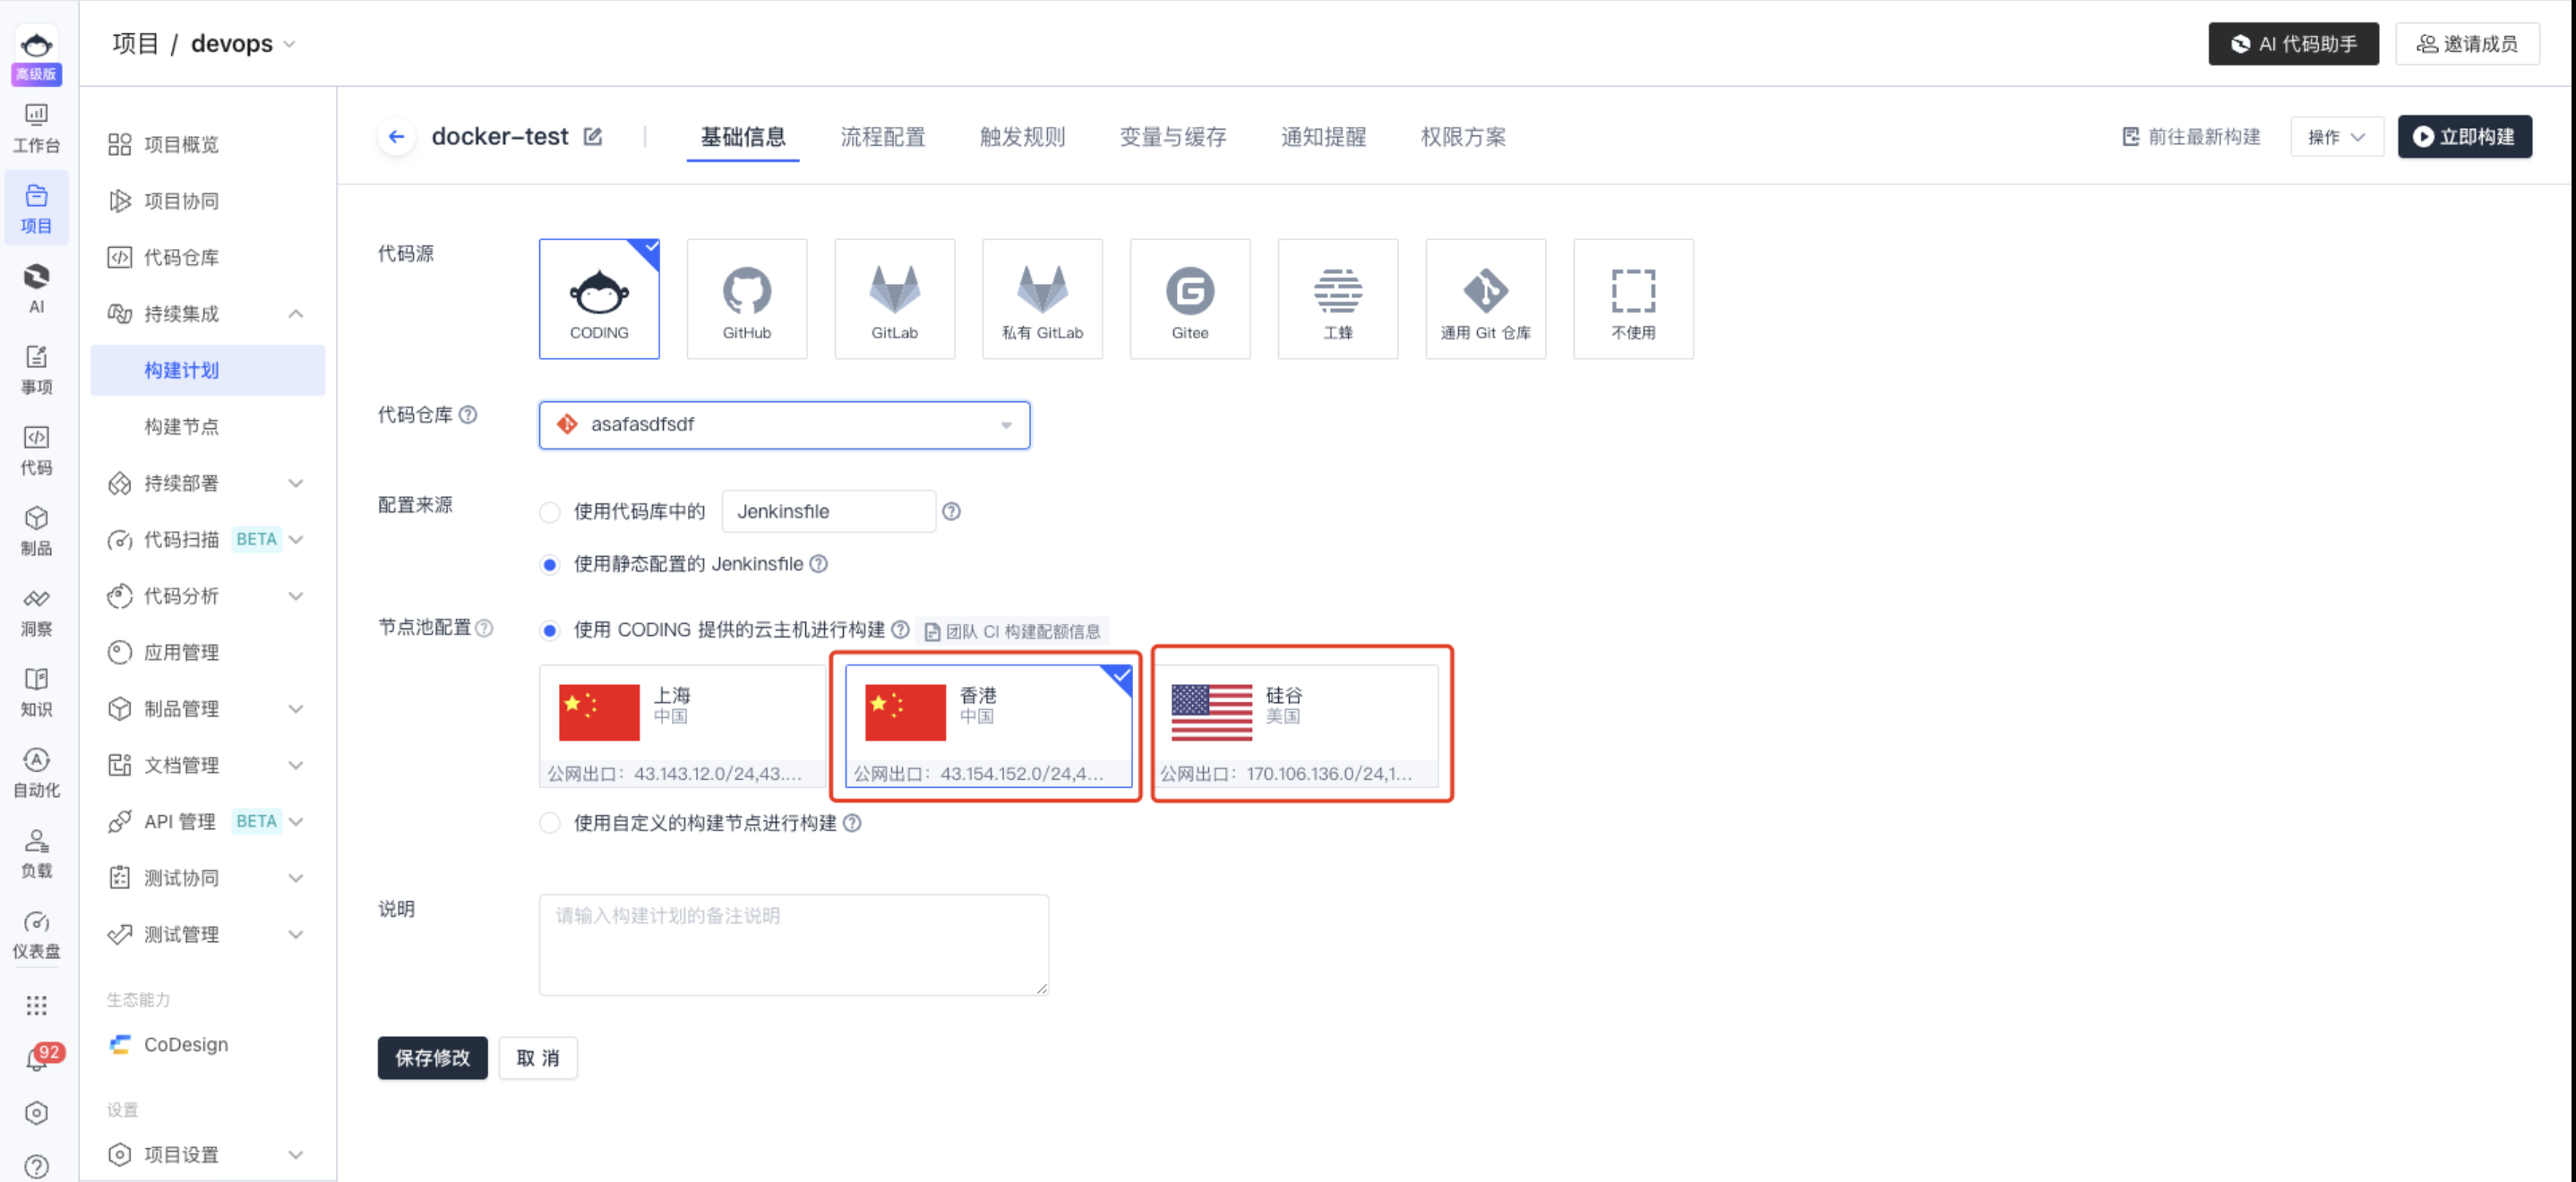Go back using the left arrow
The height and width of the screenshot is (1182, 2576).
[x=397, y=136]
